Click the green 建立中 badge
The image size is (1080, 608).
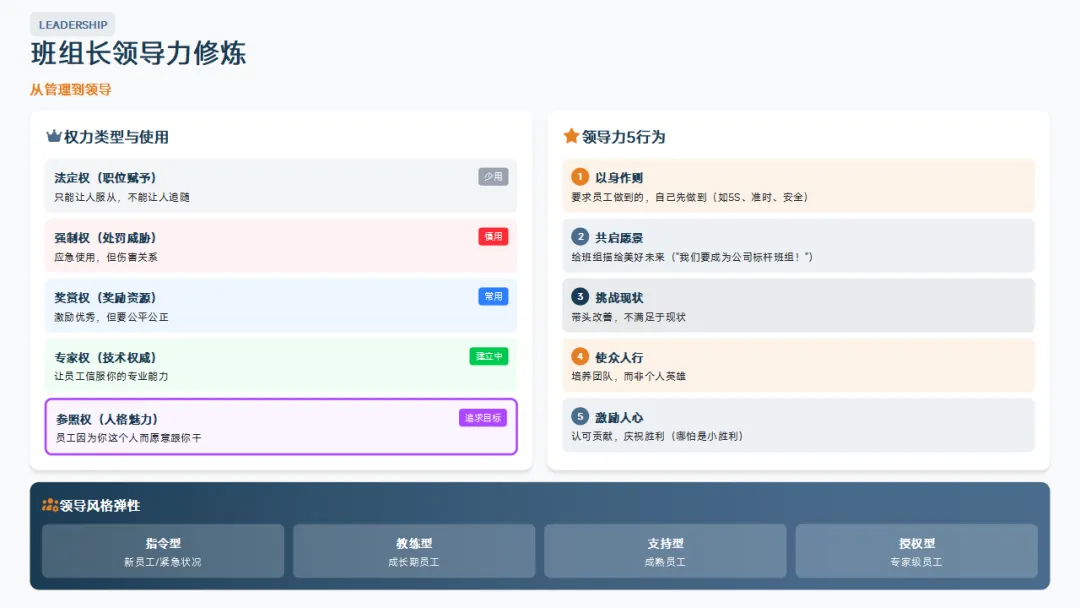coord(488,356)
